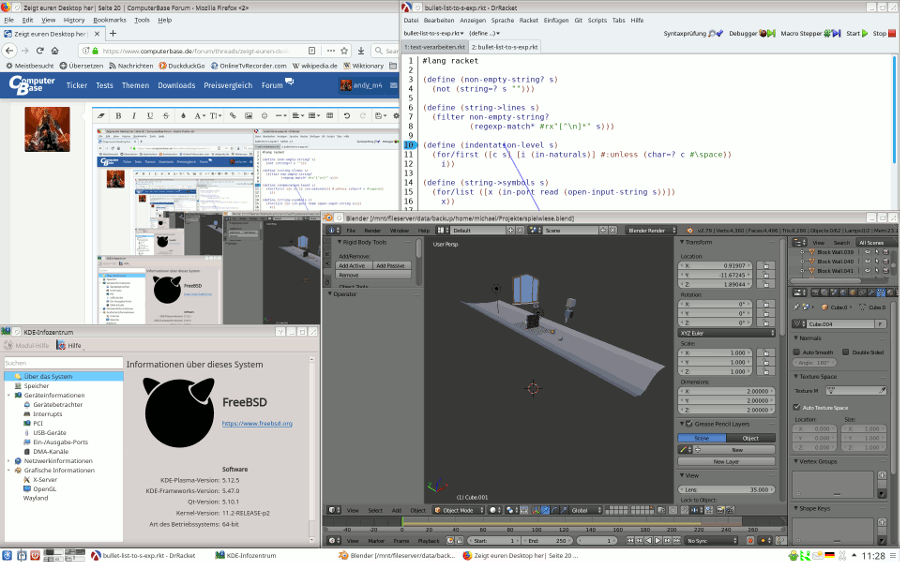Open DrRacket Racket menu
The image size is (900, 562).
tap(529, 20)
